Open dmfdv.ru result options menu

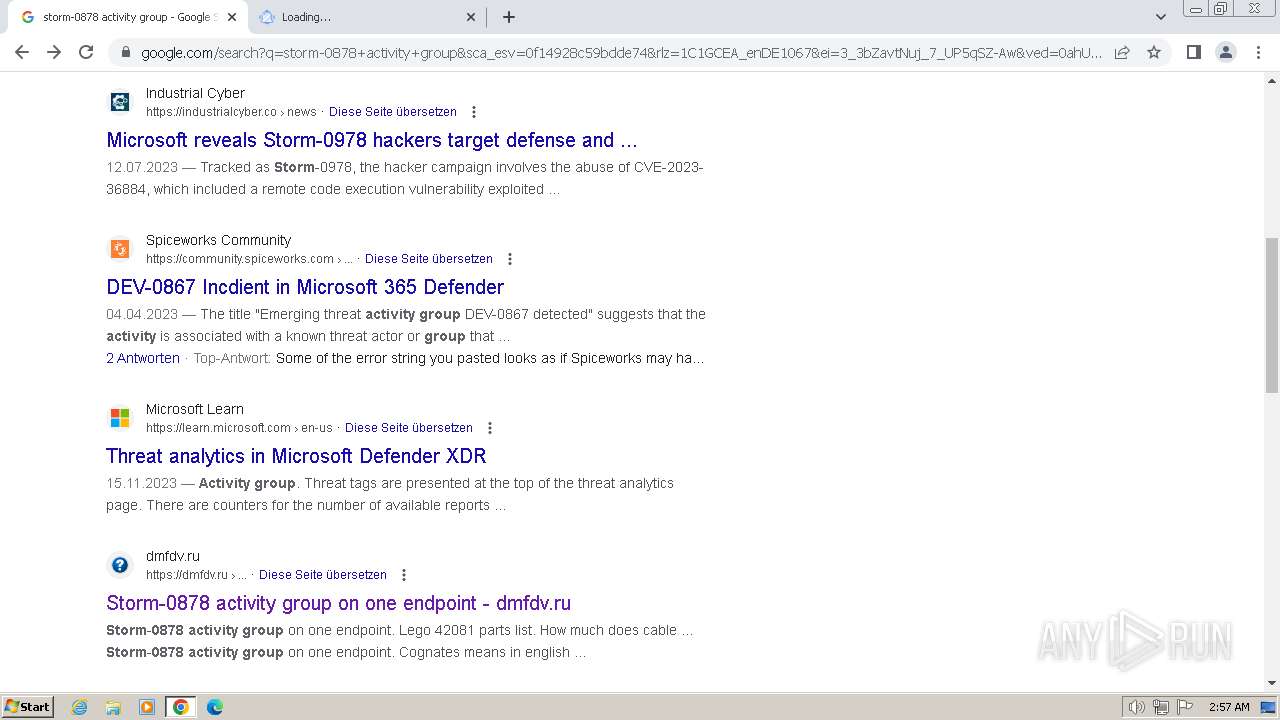[x=404, y=575]
